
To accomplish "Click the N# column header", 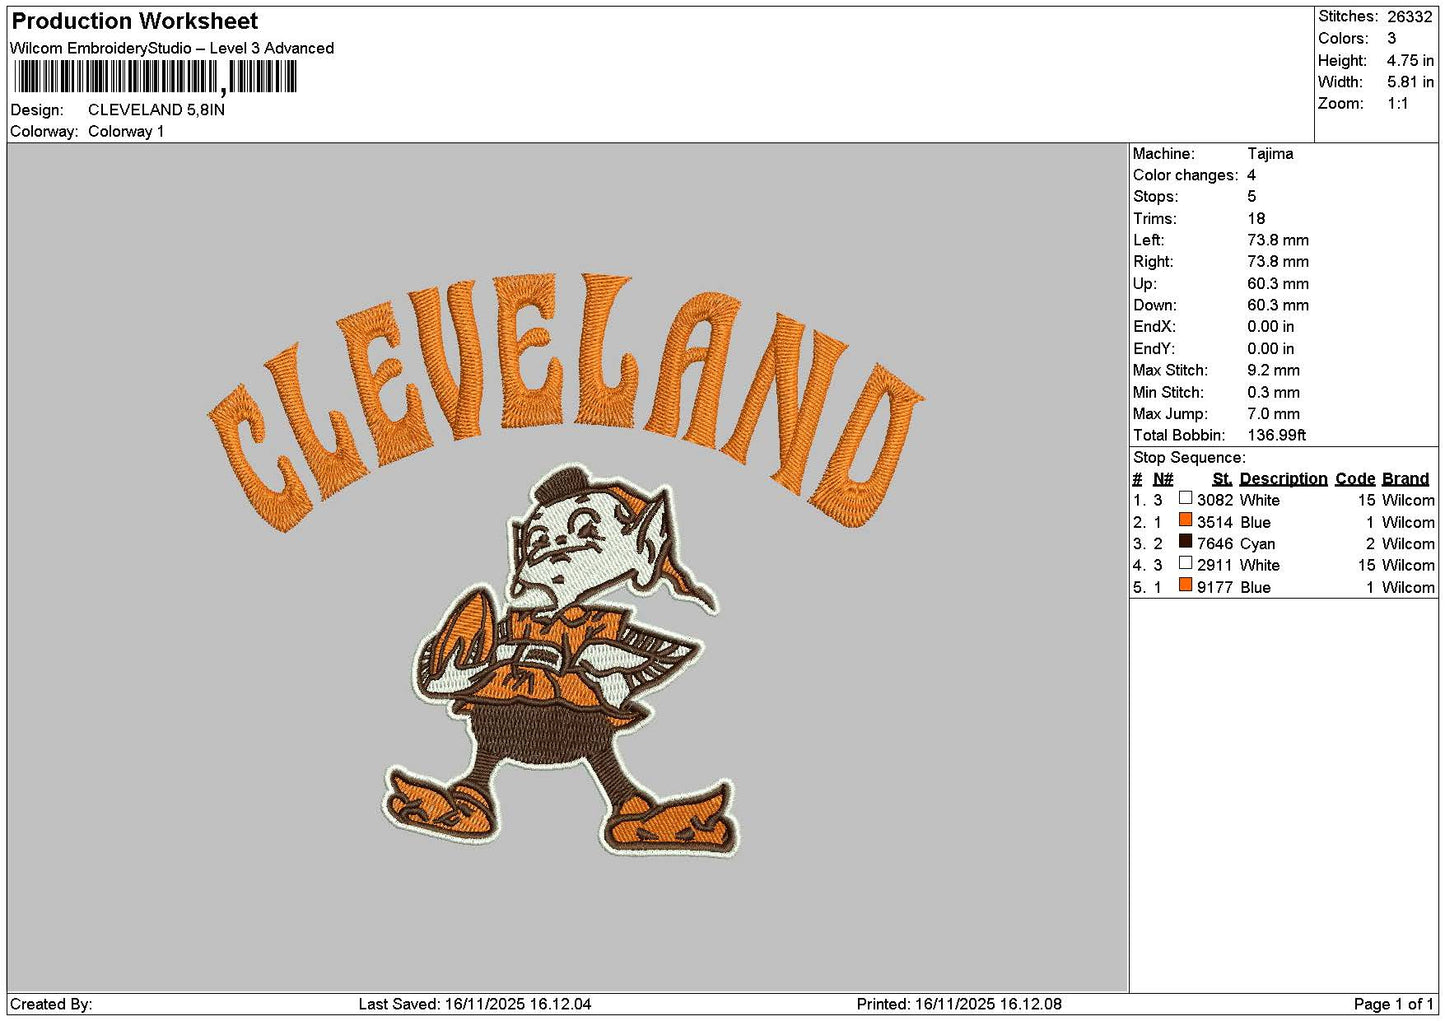I will coord(1163,480).
